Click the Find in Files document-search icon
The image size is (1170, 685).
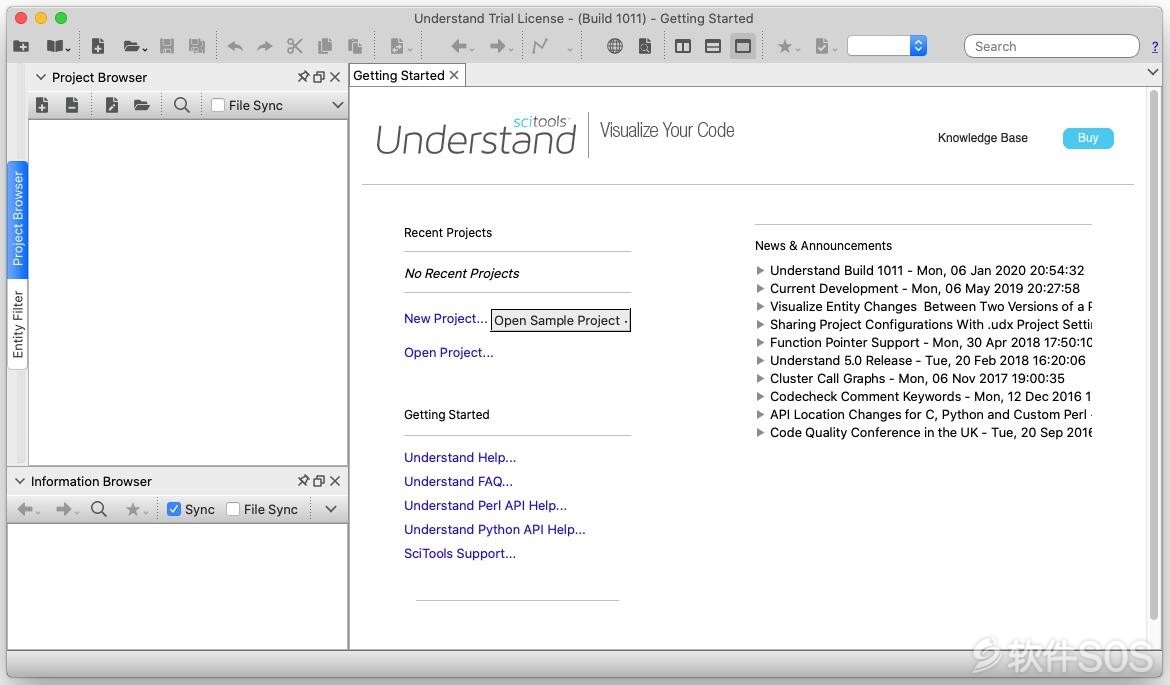coord(645,46)
